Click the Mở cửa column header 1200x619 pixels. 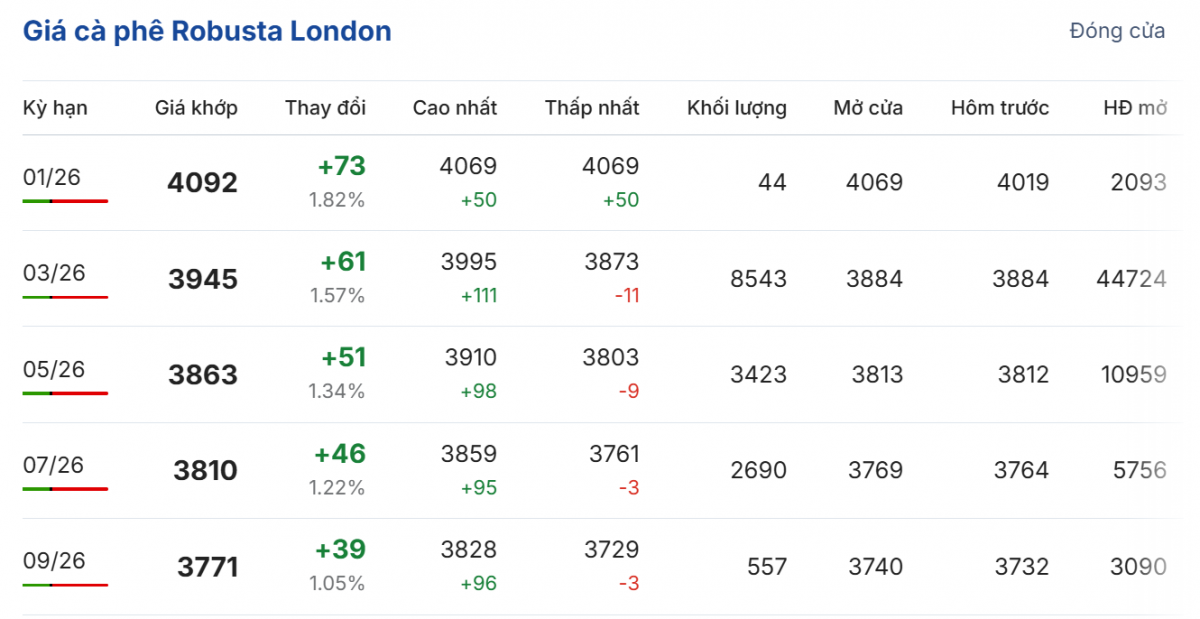(x=868, y=108)
